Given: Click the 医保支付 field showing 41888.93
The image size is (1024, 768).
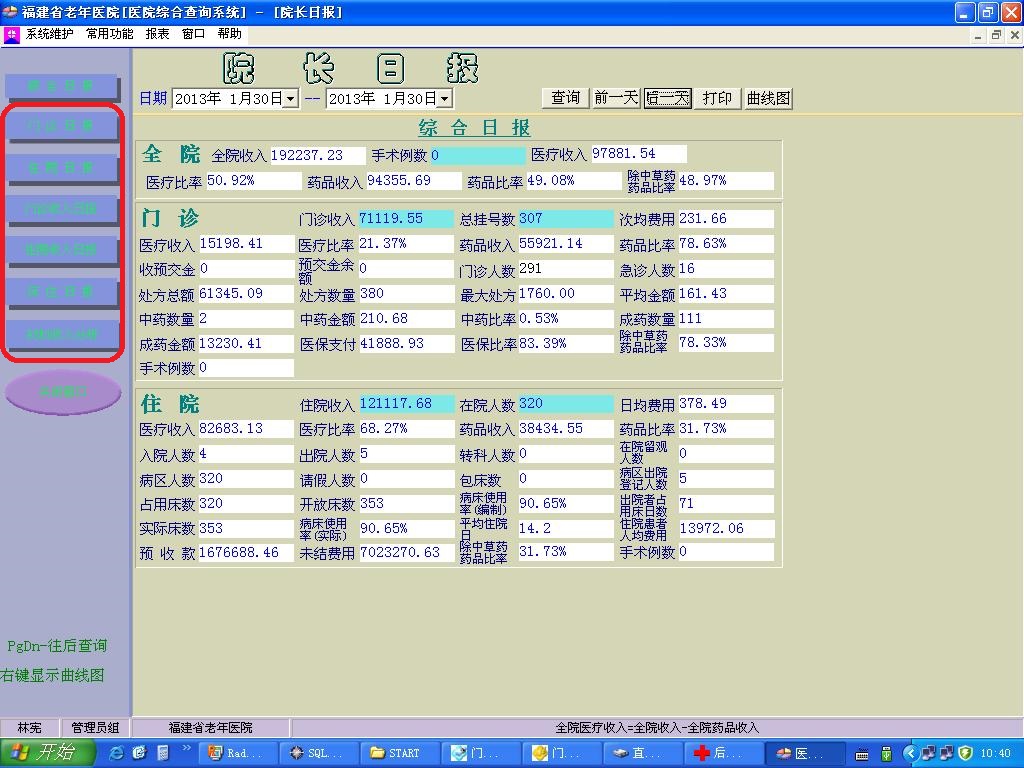Looking at the screenshot, I should click(x=406, y=344).
